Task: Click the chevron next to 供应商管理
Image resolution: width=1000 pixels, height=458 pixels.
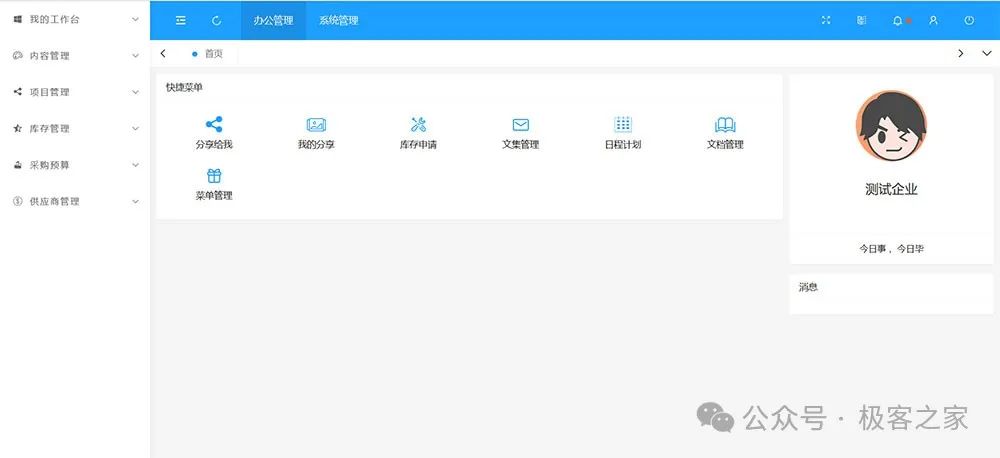Action: 135,202
